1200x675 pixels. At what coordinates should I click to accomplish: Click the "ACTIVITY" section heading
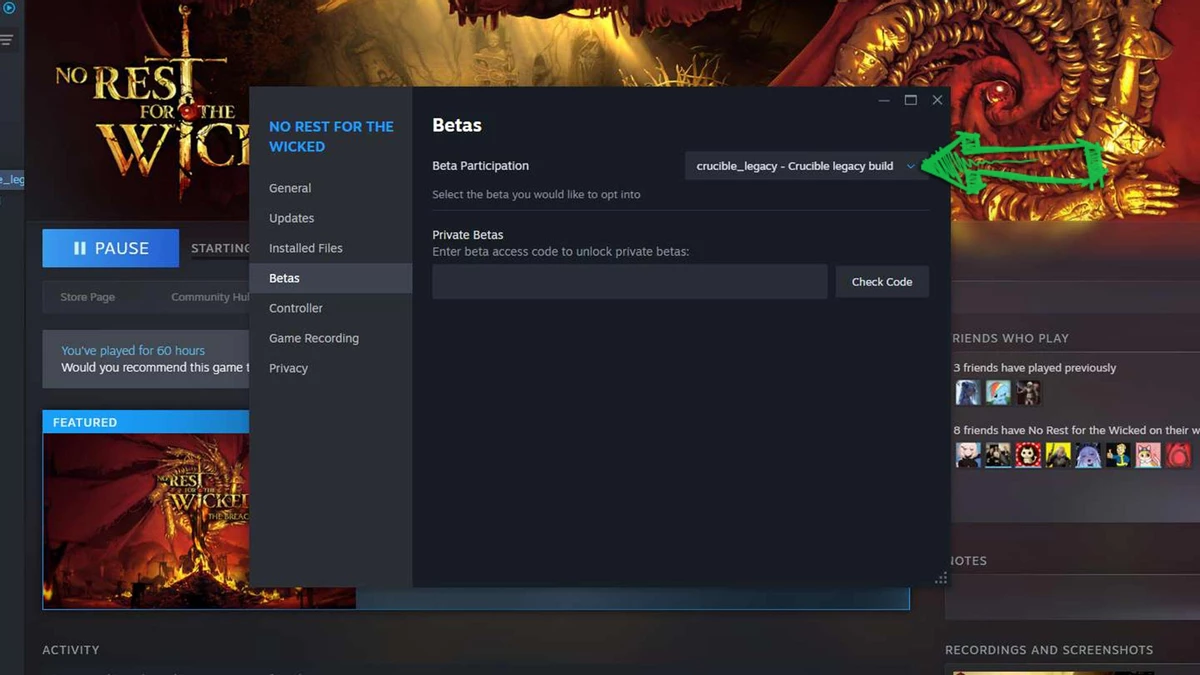pos(71,650)
